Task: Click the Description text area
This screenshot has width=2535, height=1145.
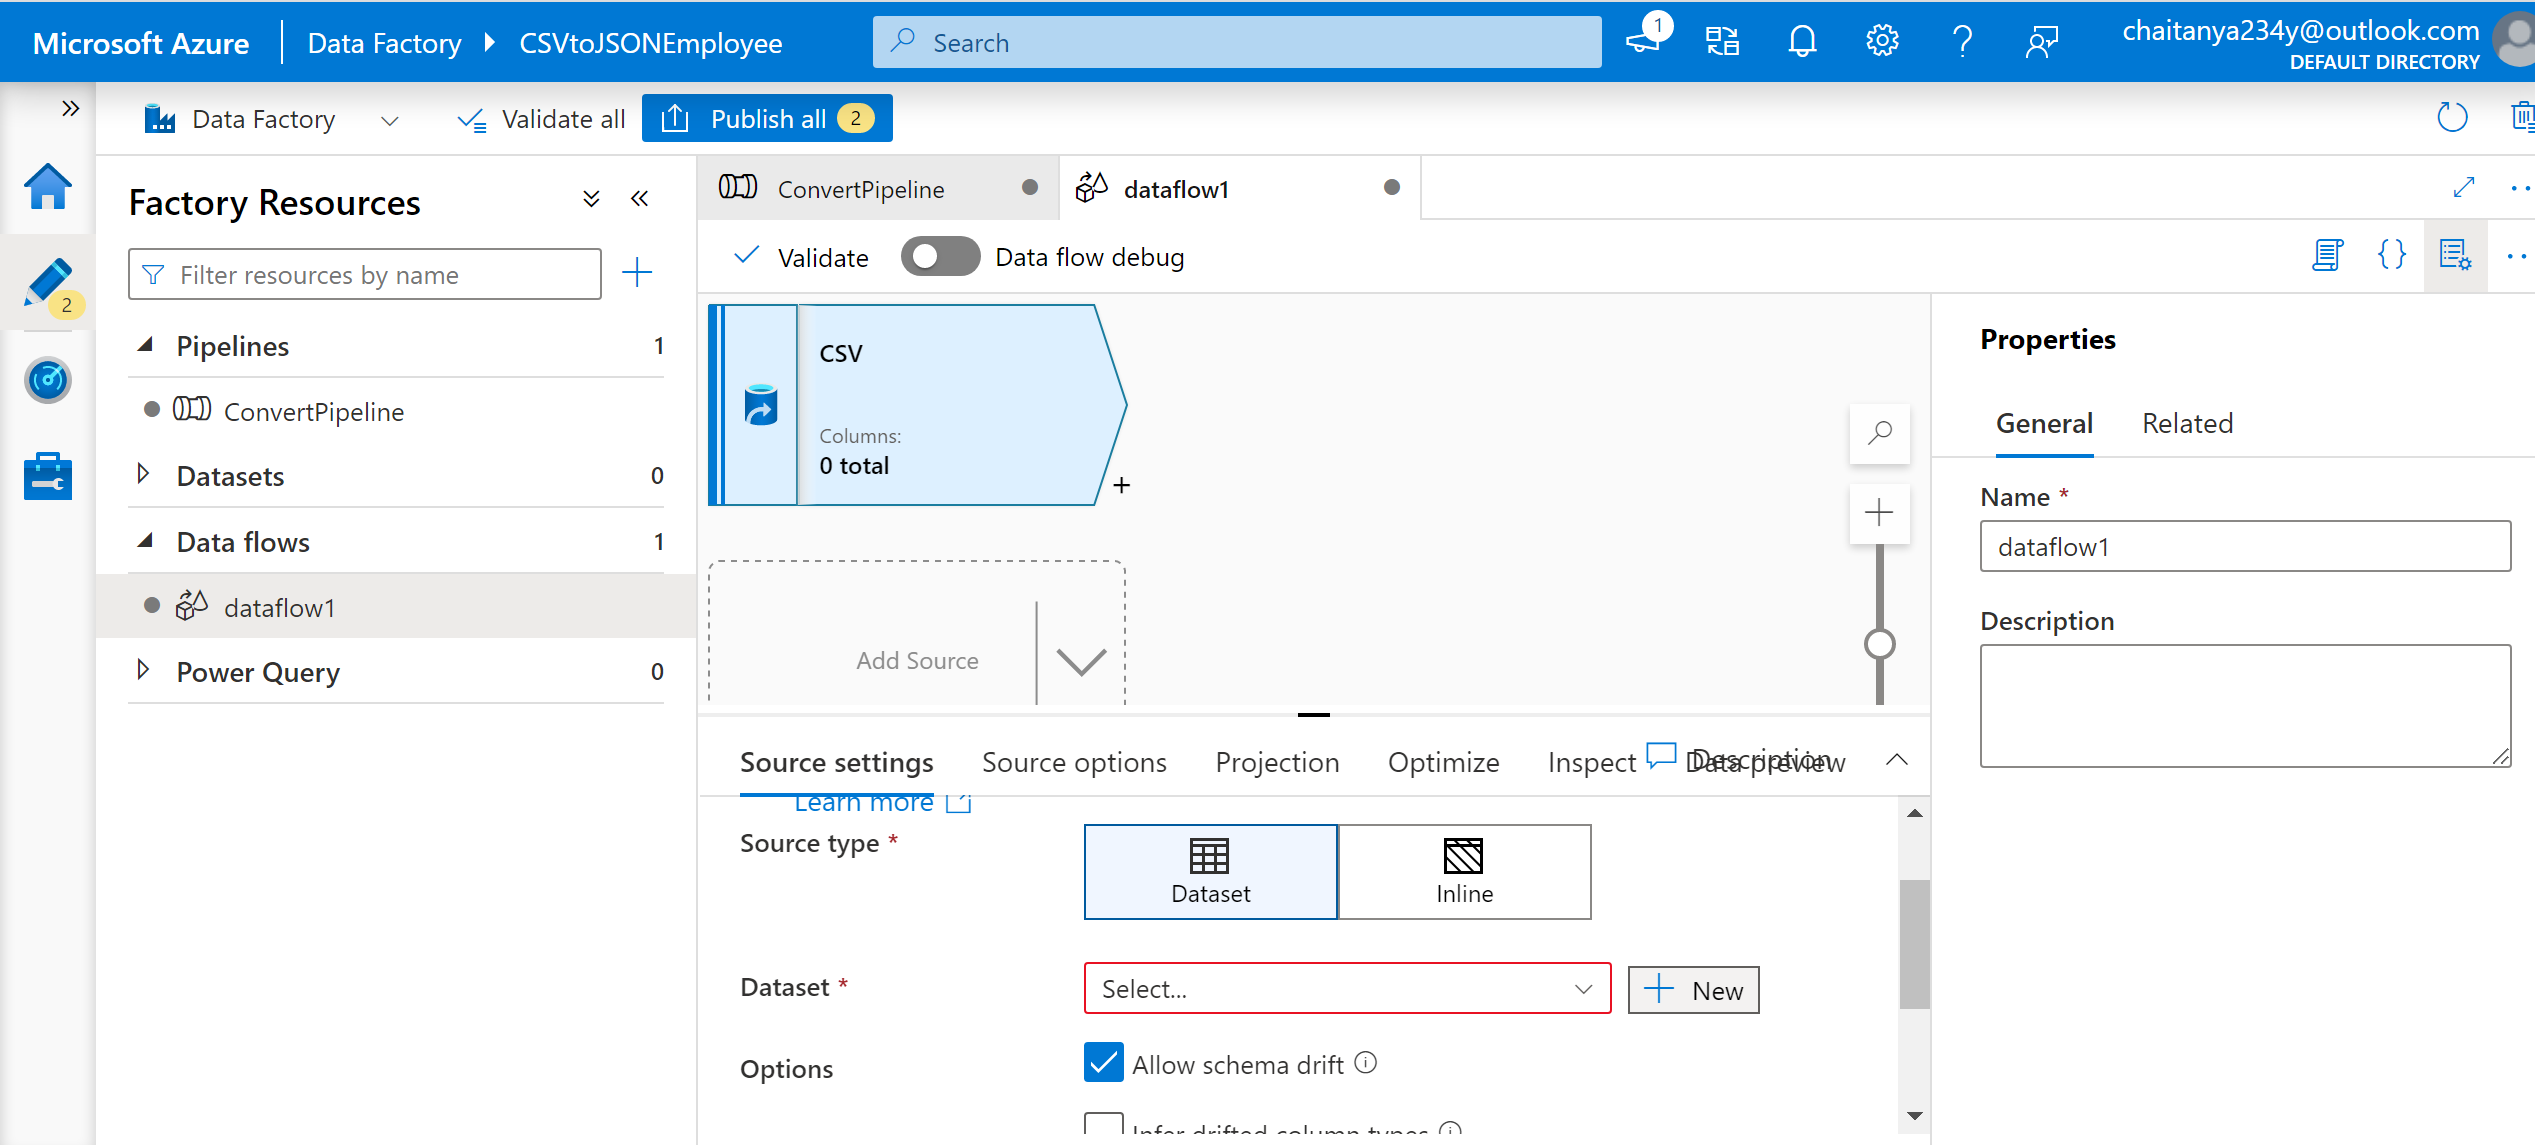Action: click(2245, 706)
